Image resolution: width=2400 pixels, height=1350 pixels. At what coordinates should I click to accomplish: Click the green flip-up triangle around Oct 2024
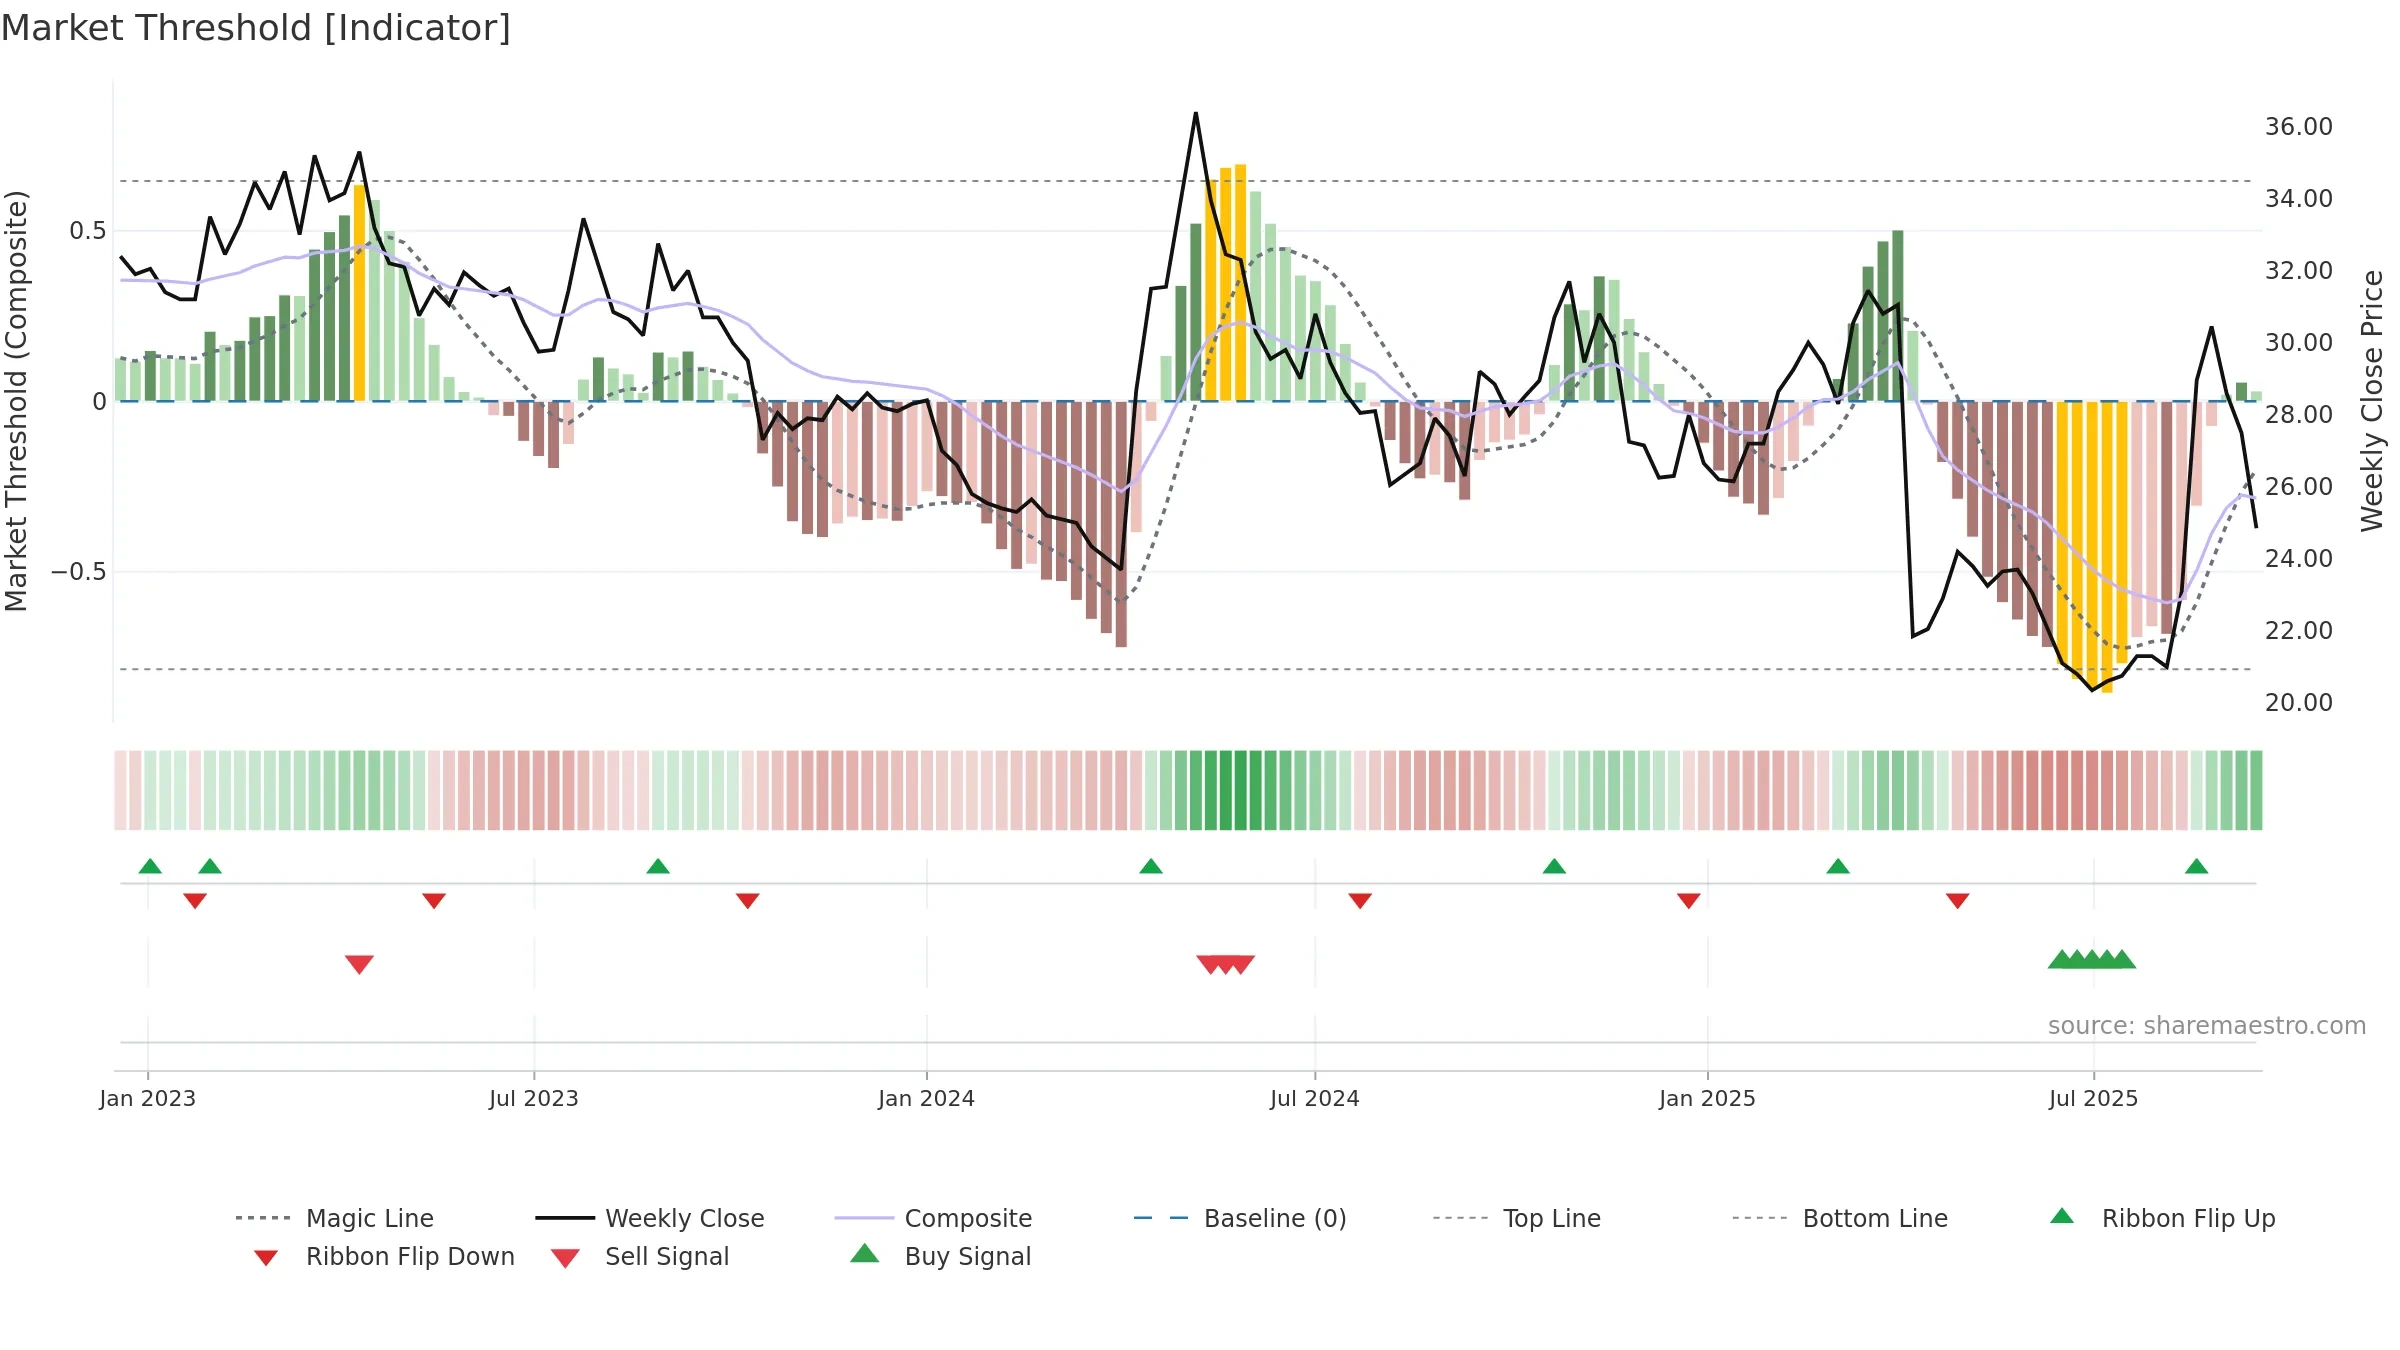1554,866
